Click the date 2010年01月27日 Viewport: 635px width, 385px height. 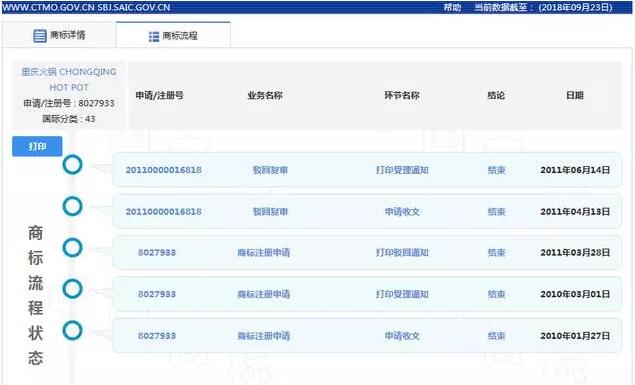pyautogui.click(x=575, y=336)
